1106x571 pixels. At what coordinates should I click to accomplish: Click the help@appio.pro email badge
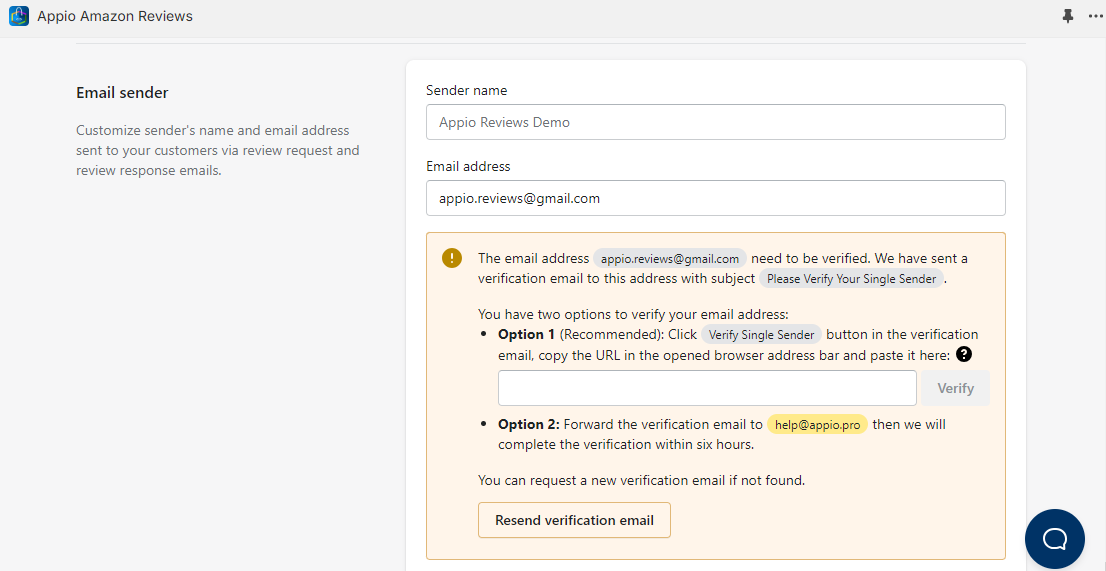click(x=817, y=424)
